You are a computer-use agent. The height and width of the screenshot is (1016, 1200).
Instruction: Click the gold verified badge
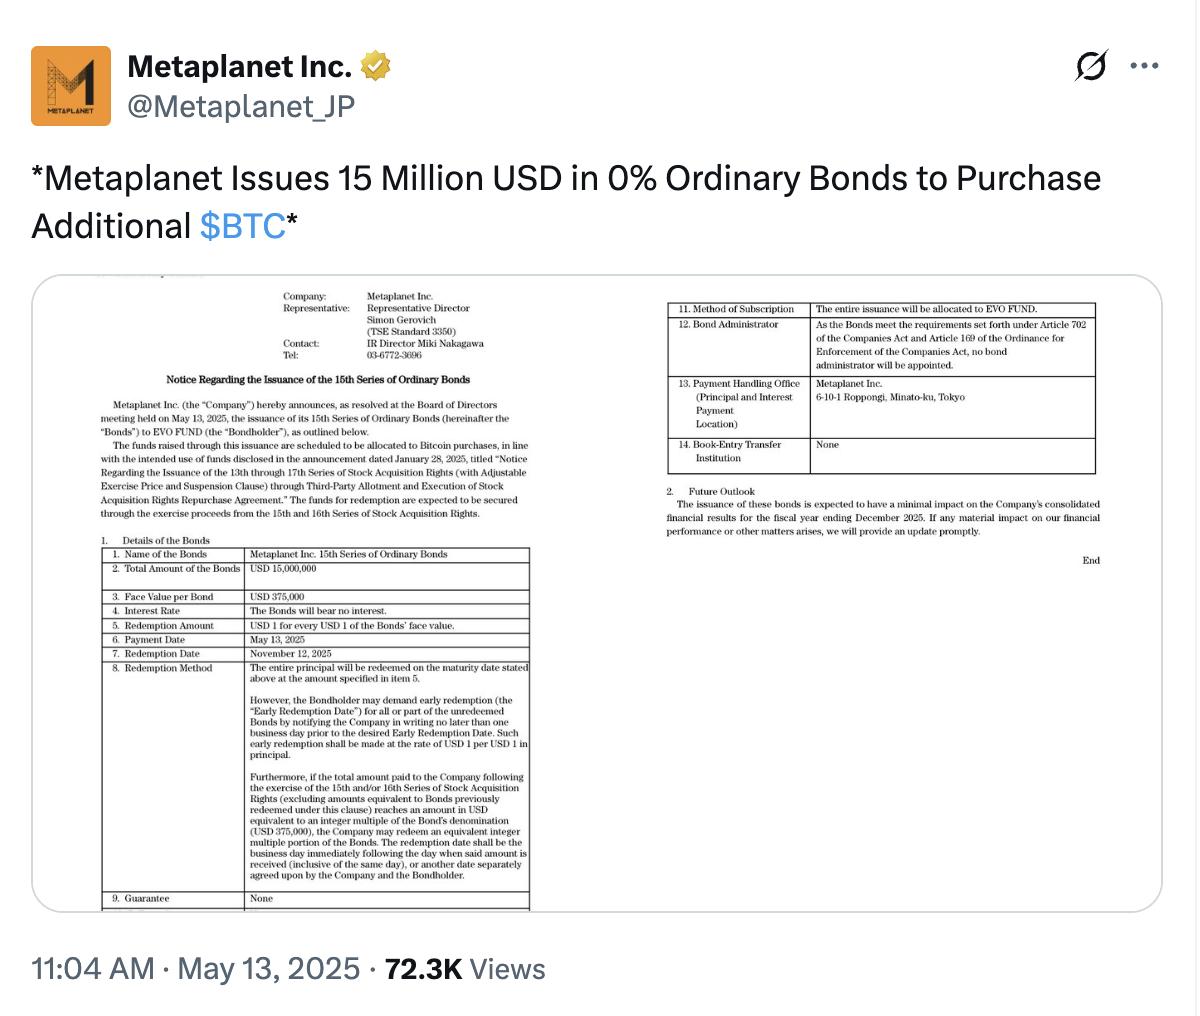click(x=375, y=67)
